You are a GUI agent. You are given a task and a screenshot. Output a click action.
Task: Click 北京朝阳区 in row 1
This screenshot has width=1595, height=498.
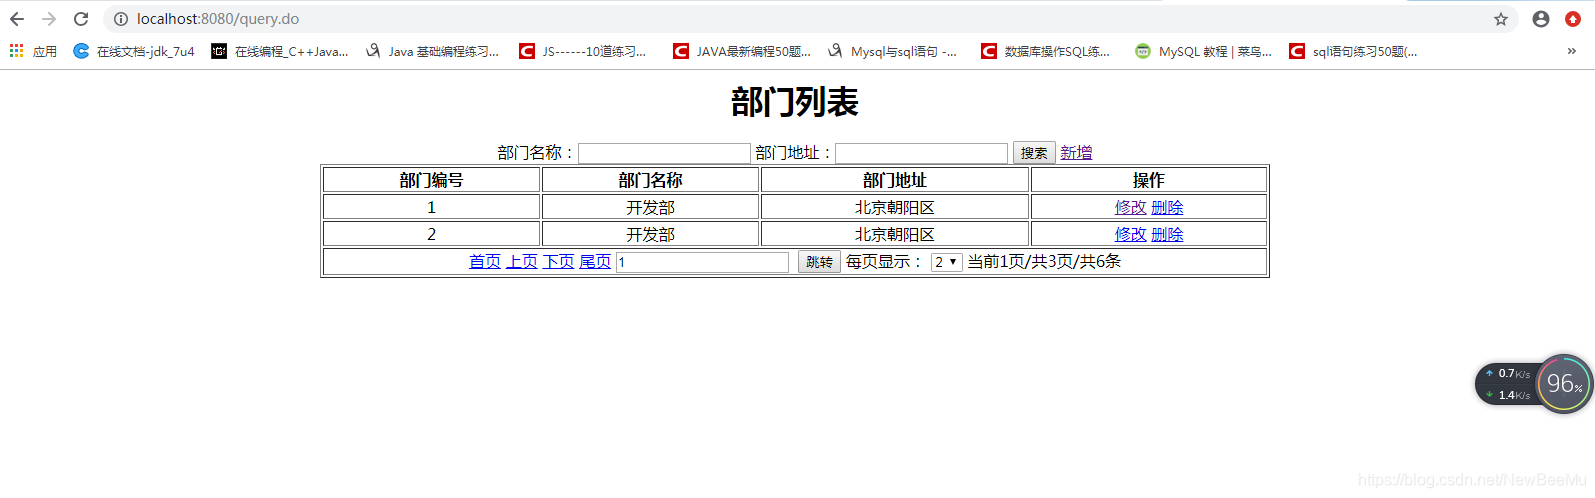click(x=895, y=208)
